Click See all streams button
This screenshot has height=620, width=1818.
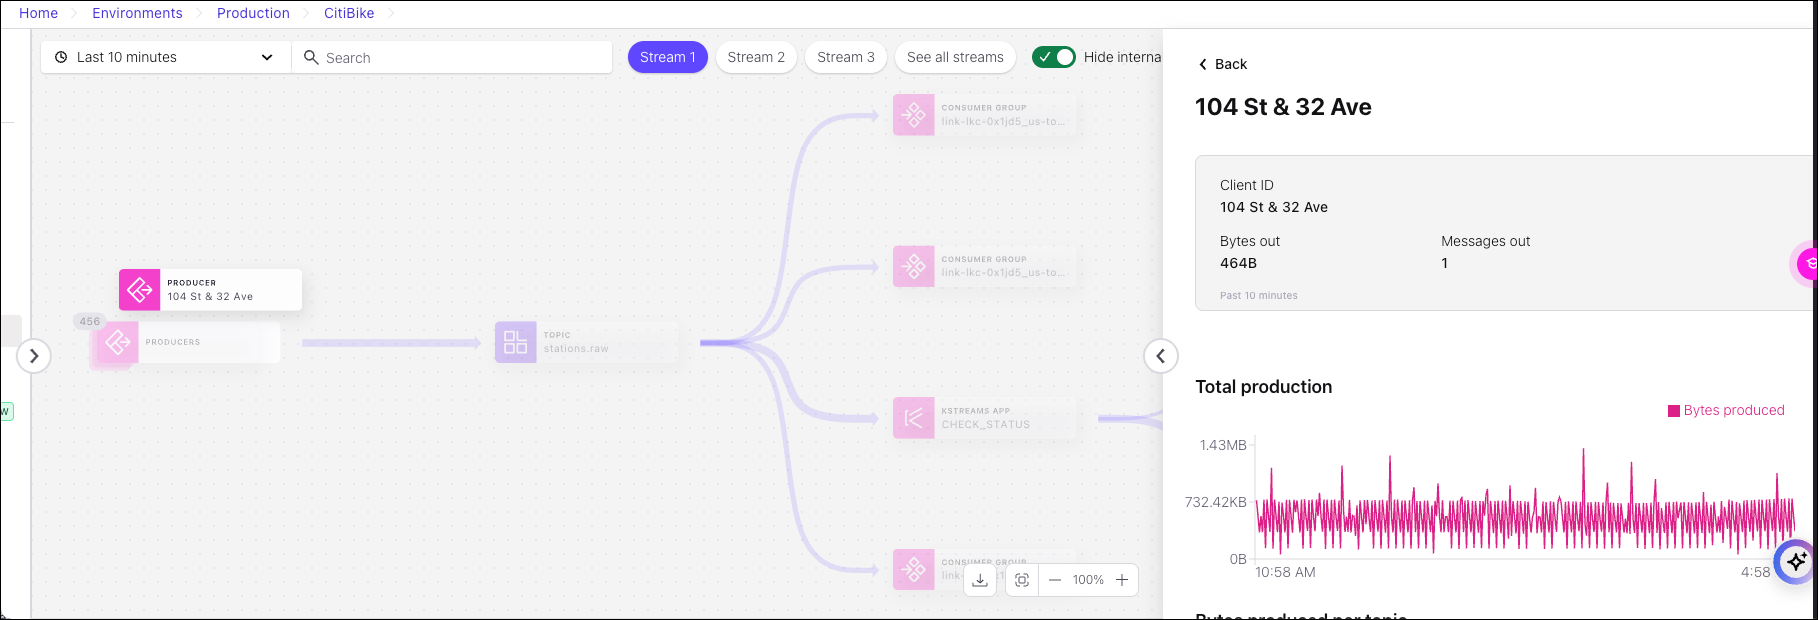[955, 57]
